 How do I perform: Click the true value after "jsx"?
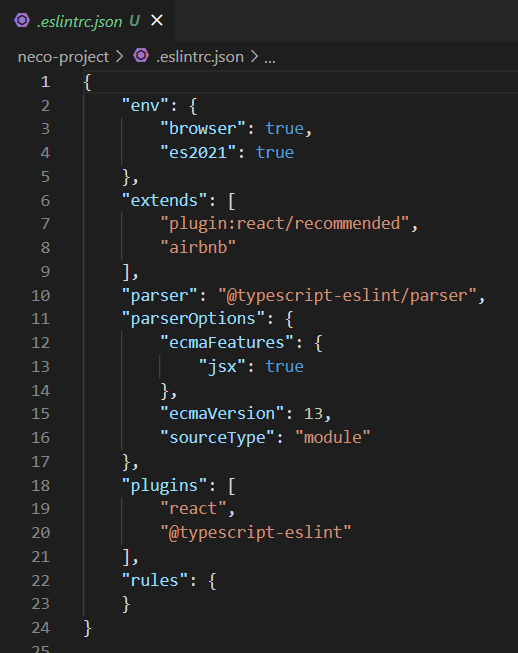285,367
